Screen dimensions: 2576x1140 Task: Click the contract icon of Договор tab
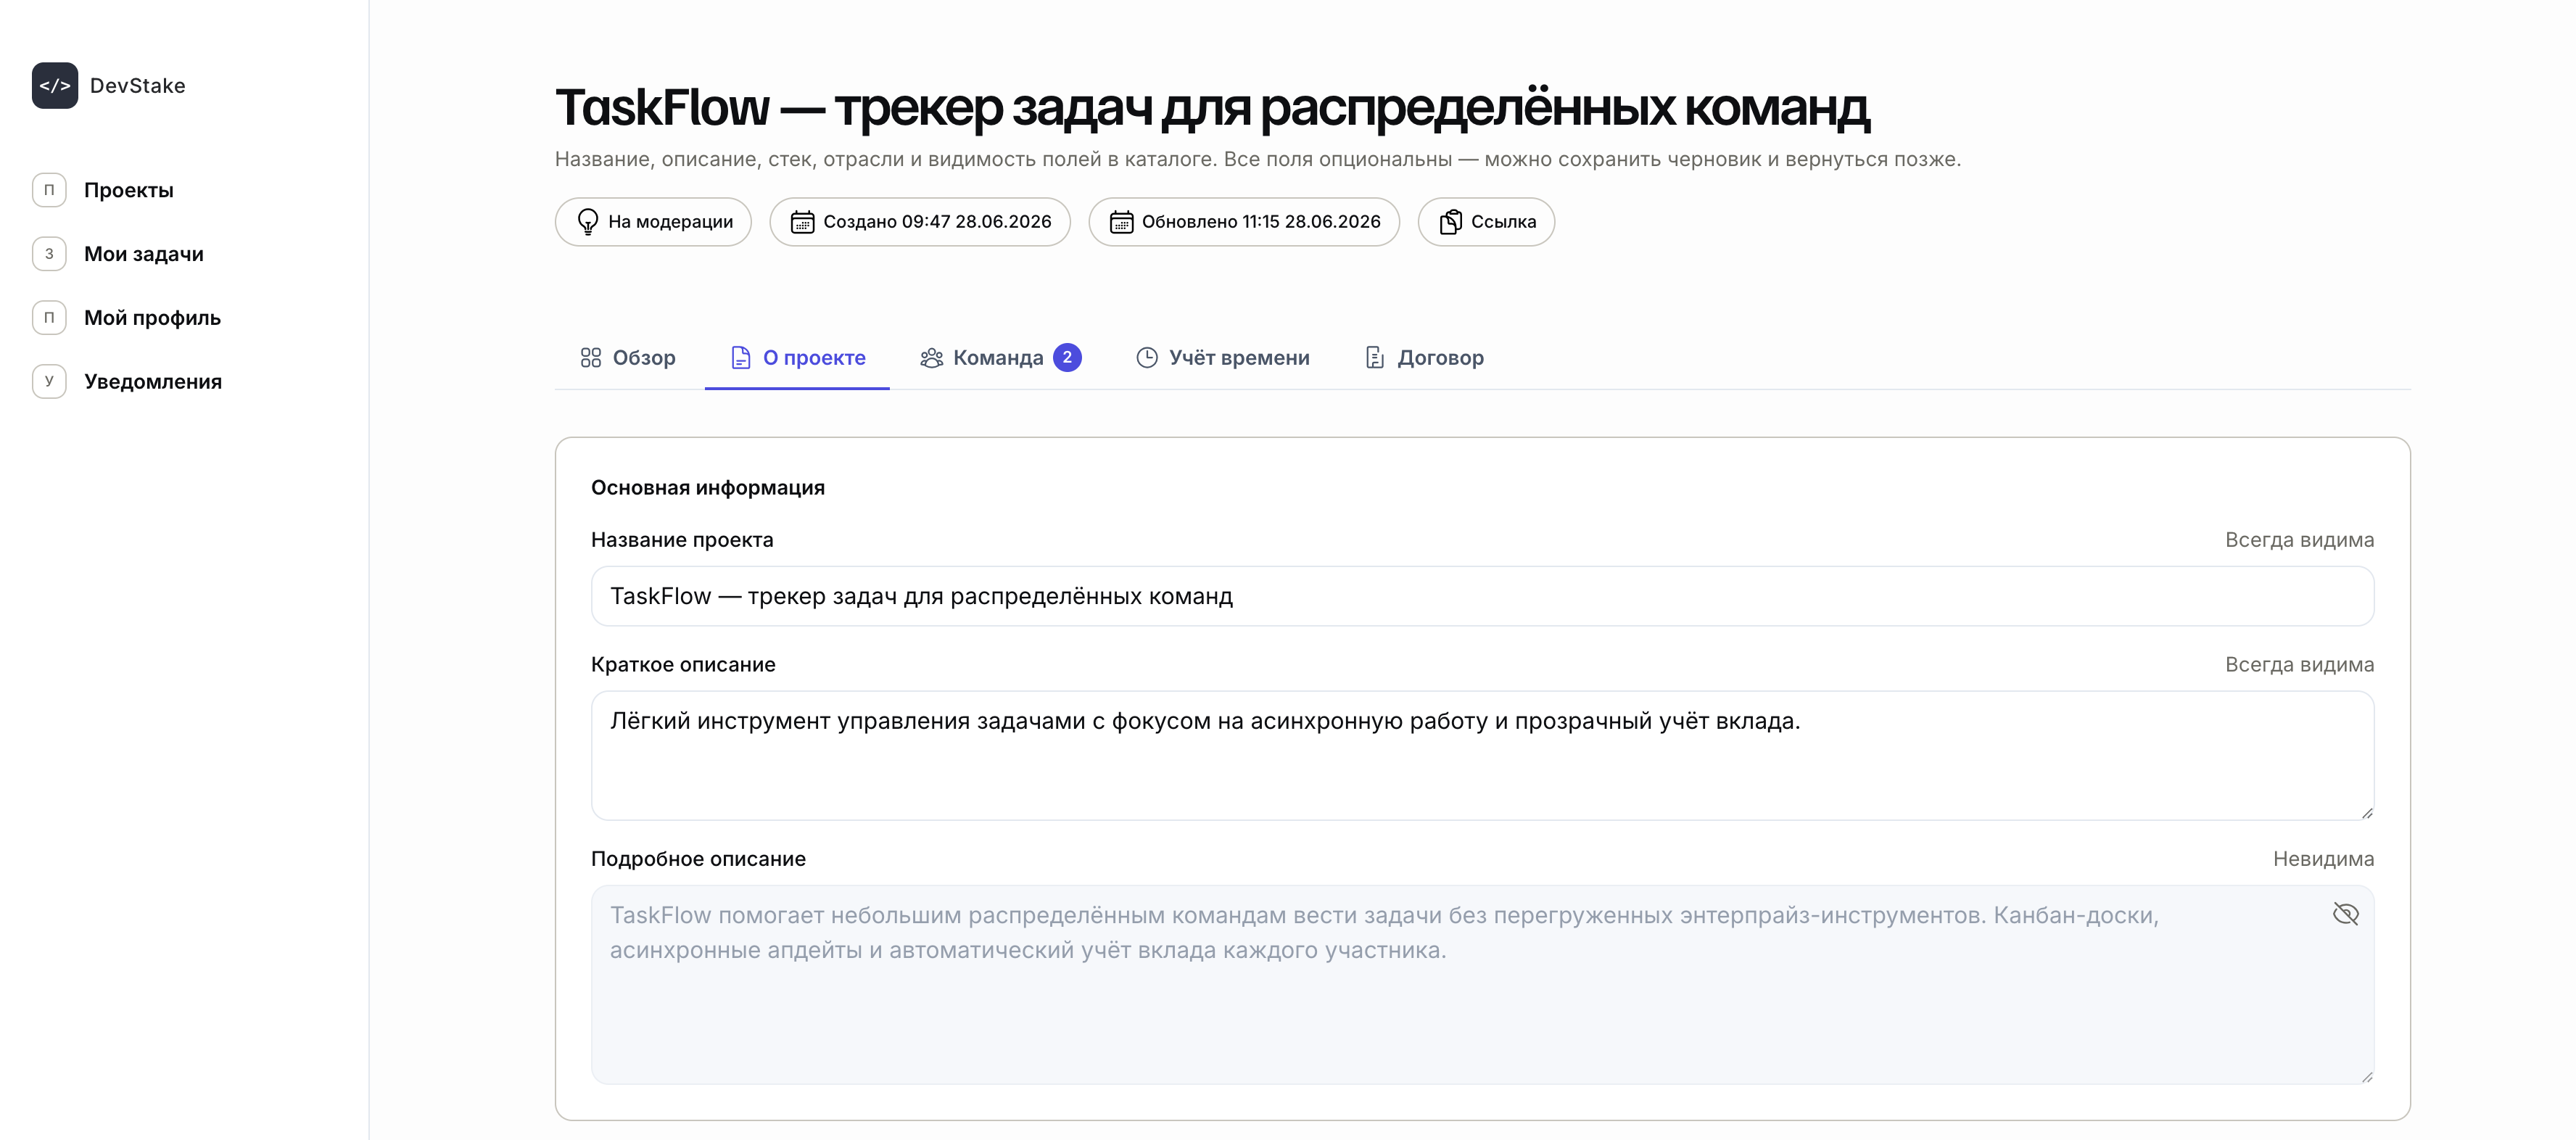click(1375, 358)
